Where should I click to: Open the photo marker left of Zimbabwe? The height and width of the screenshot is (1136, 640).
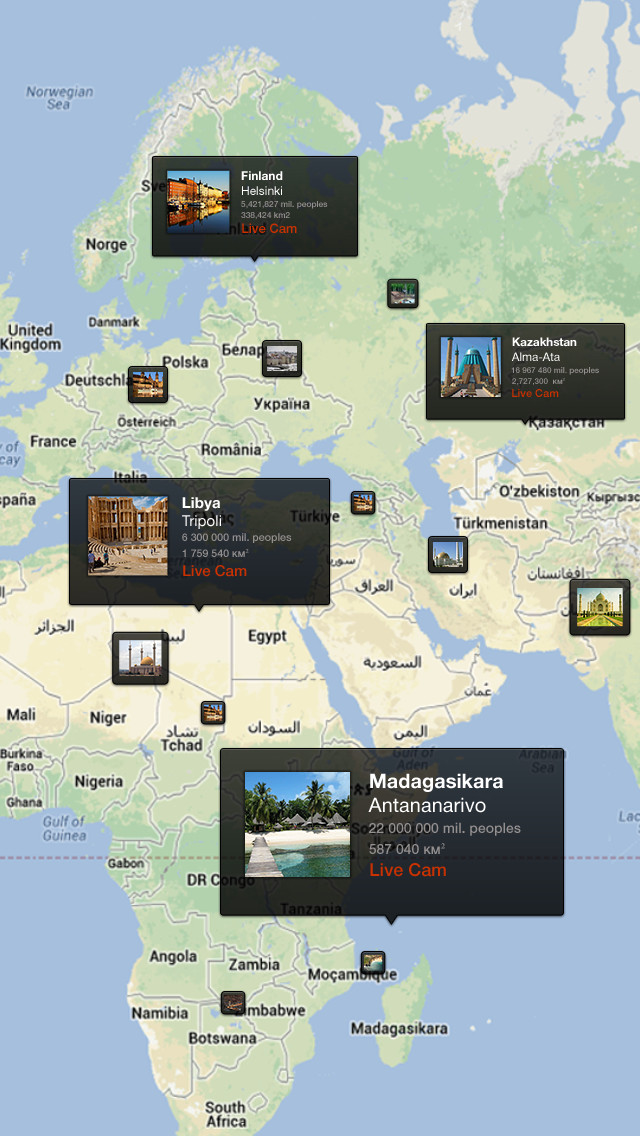point(233,1002)
